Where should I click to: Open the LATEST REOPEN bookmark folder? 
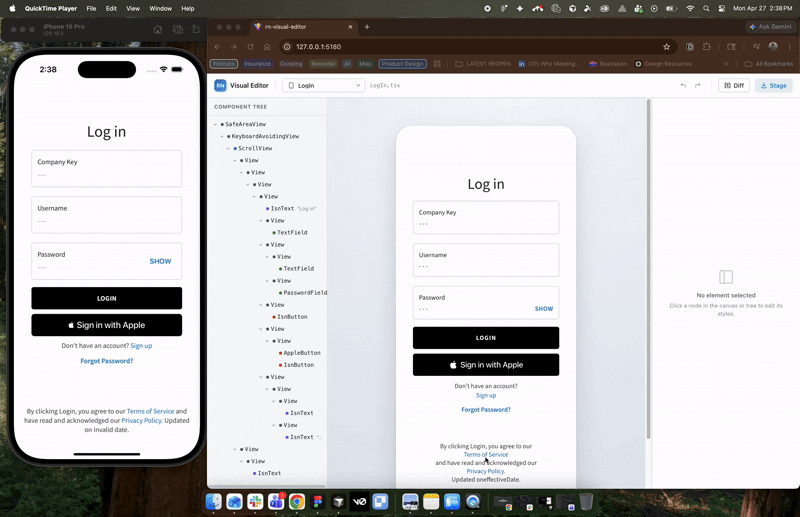[483, 64]
